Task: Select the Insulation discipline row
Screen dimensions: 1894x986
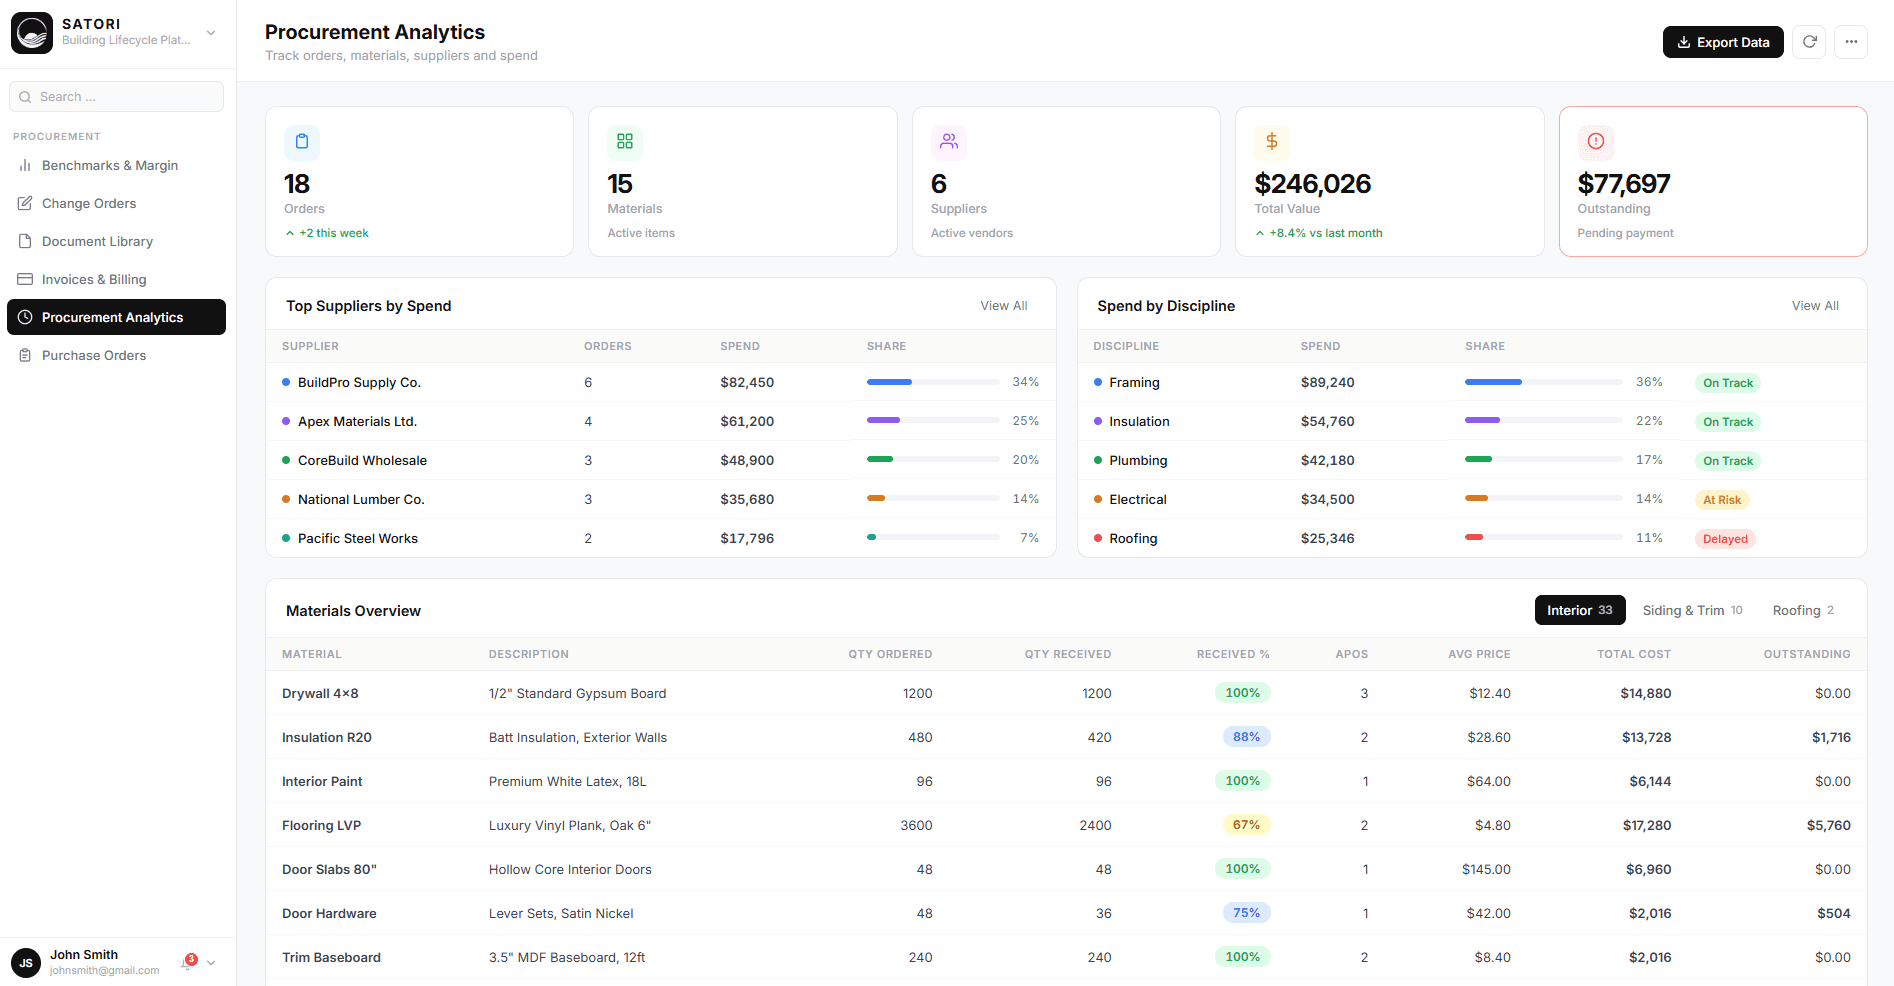Action: coord(1472,421)
